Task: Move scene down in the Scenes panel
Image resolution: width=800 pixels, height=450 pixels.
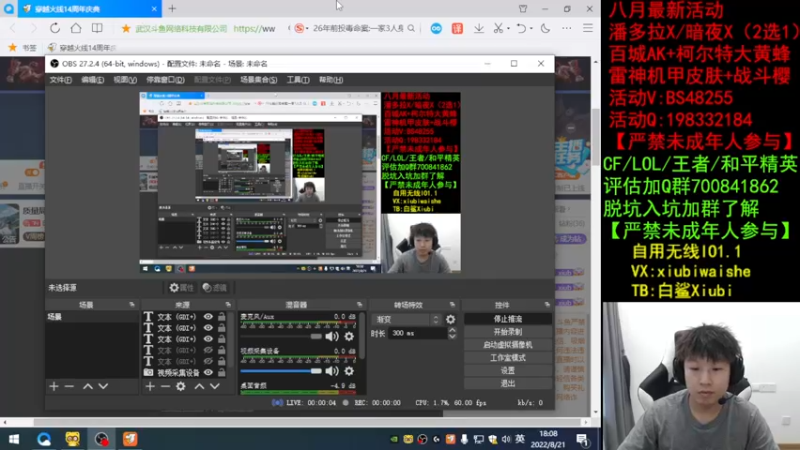Action: pos(104,387)
